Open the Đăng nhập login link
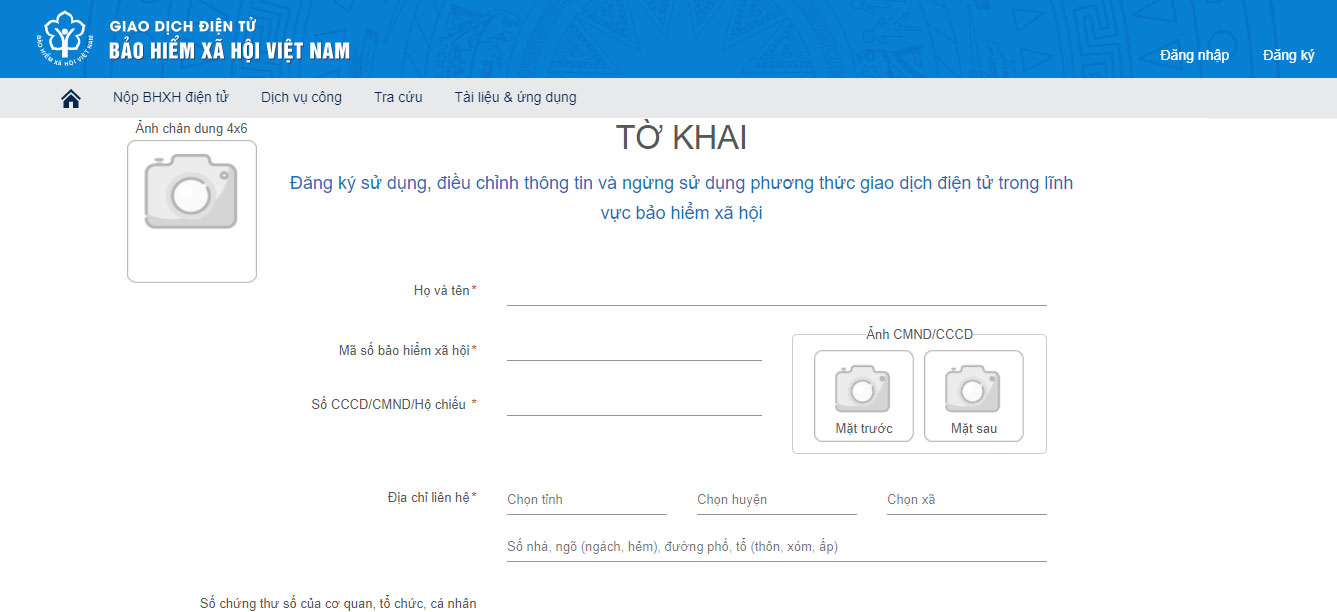Image resolution: width=1337 pixels, height=612 pixels. click(x=1194, y=55)
